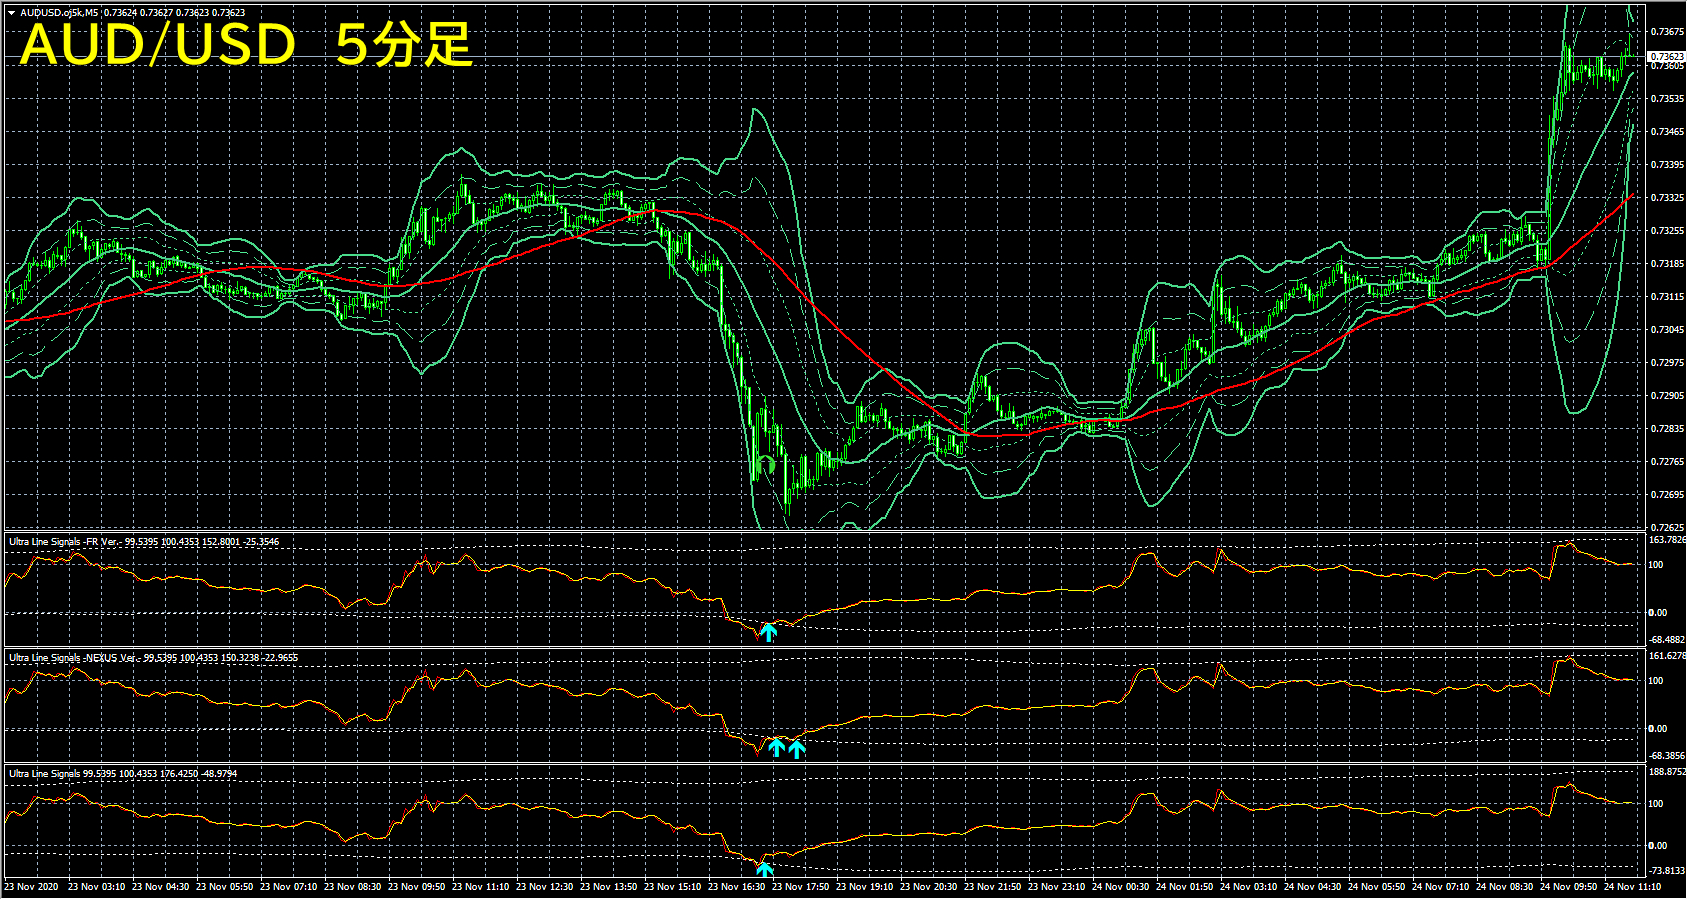Click the left signal arrow in NEXUS window
Viewport: 1688px width, 900px height.
tap(776, 747)
